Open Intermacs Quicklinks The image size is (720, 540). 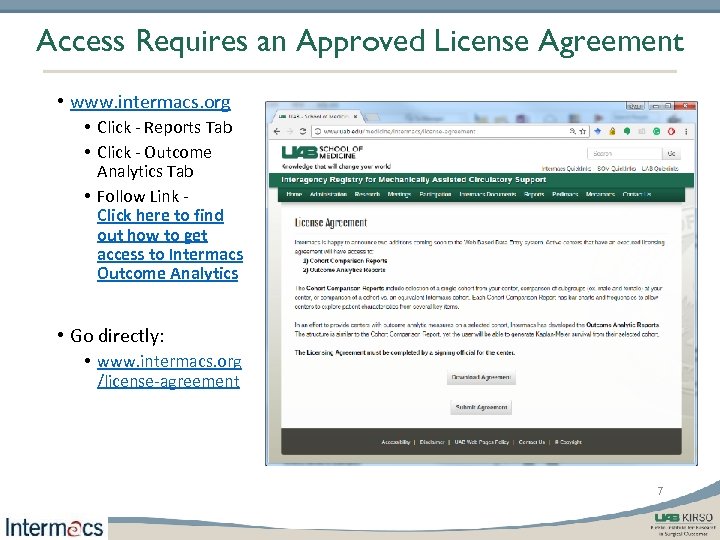(566, 169)
